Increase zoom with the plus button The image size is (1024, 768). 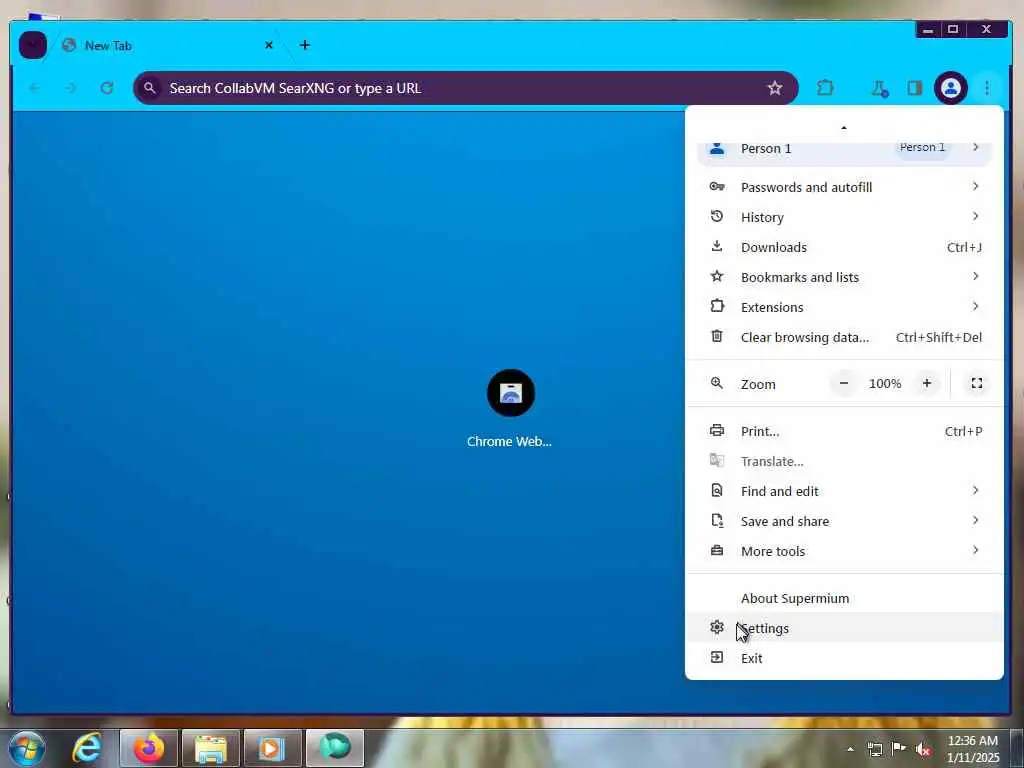[927, 383]
